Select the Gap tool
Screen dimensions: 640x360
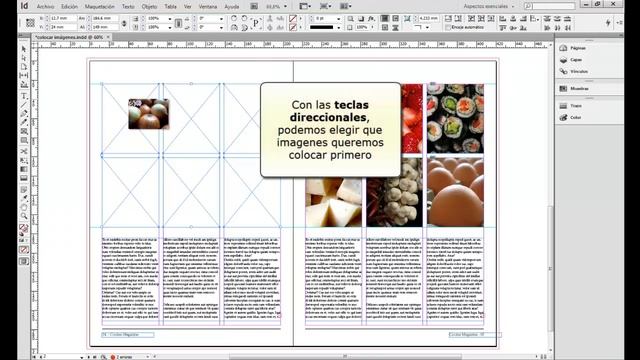click(x=24, y=76)
